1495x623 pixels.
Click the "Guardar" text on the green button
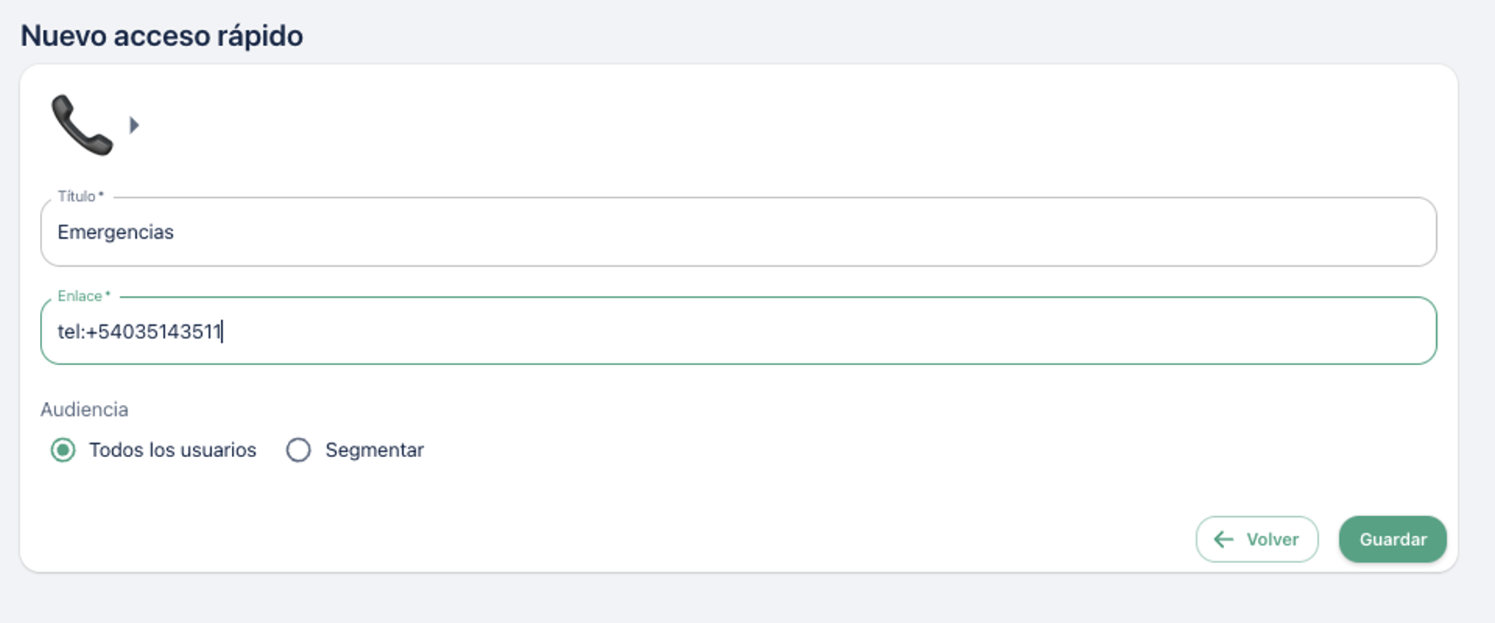pos(1392,539)
